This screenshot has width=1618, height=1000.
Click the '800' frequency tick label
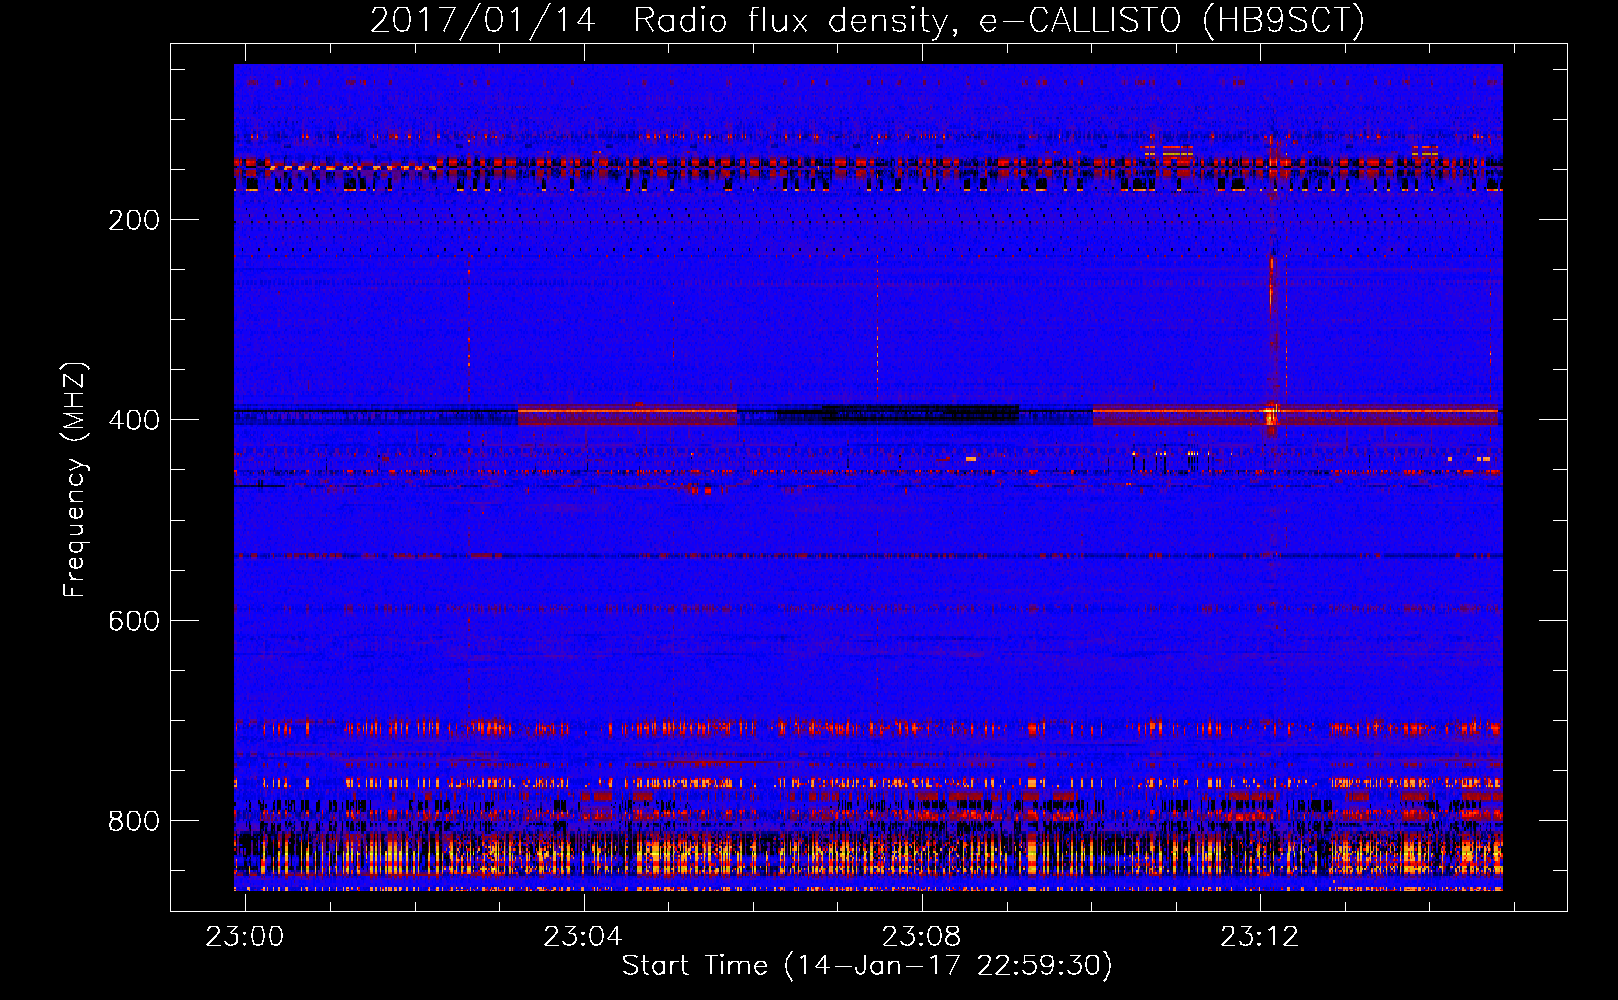[x=134, y=821]
